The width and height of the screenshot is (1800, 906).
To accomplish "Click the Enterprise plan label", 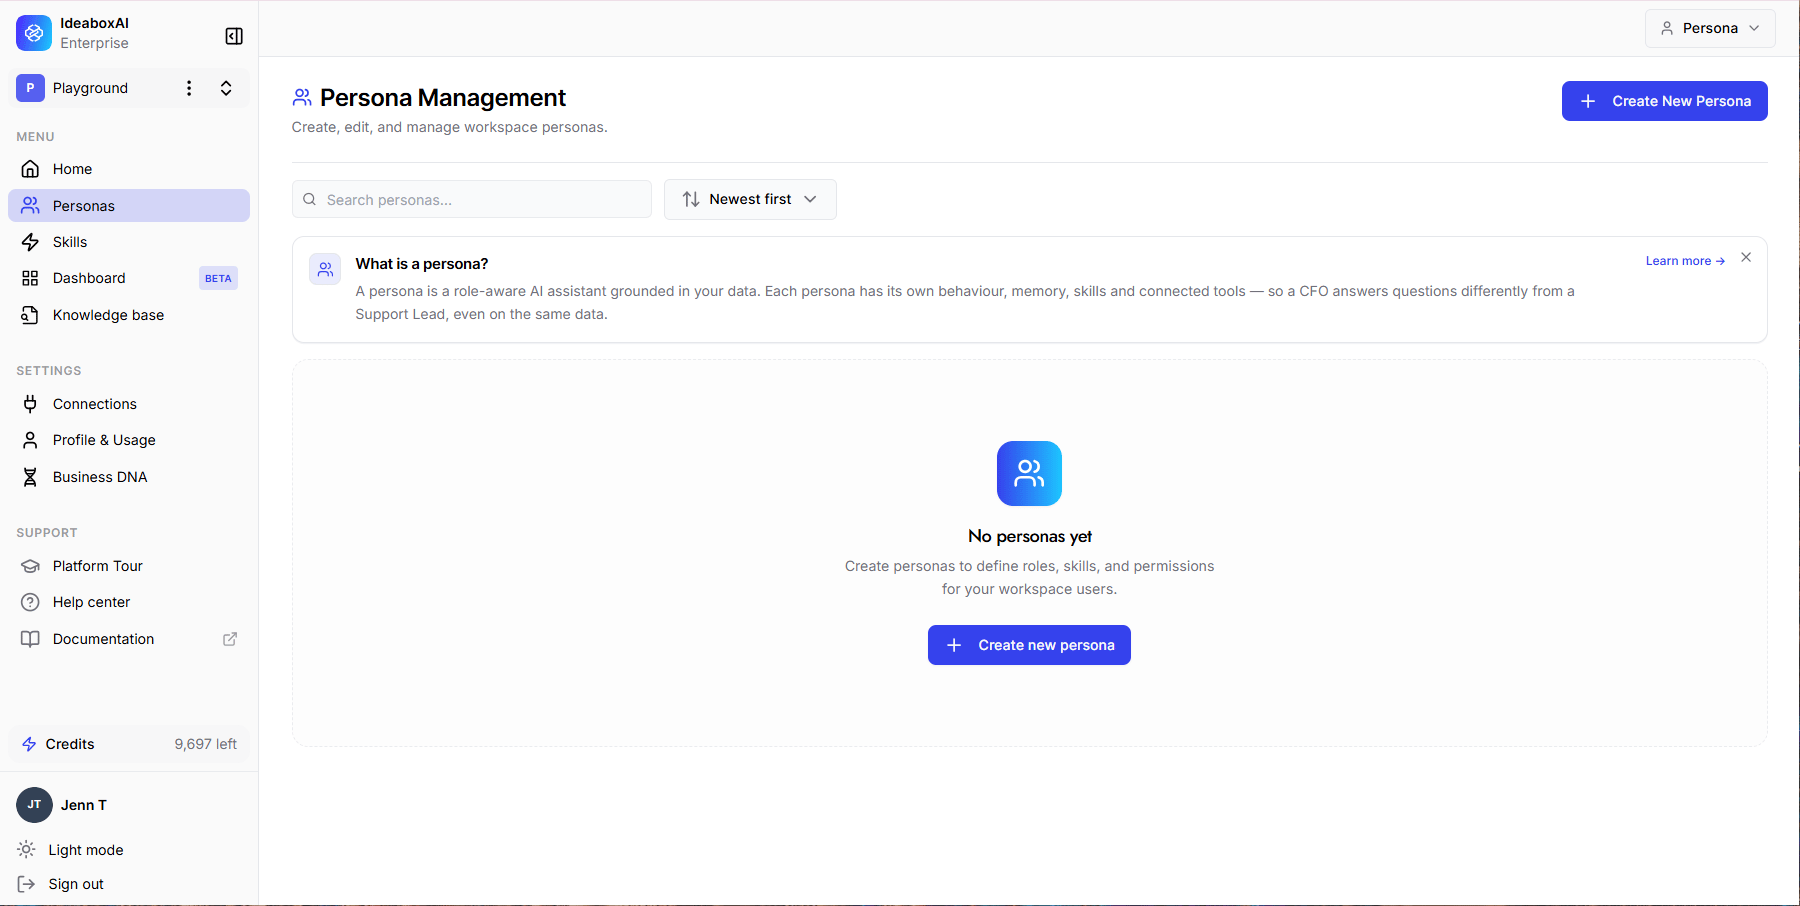I will tap(94, 43).
